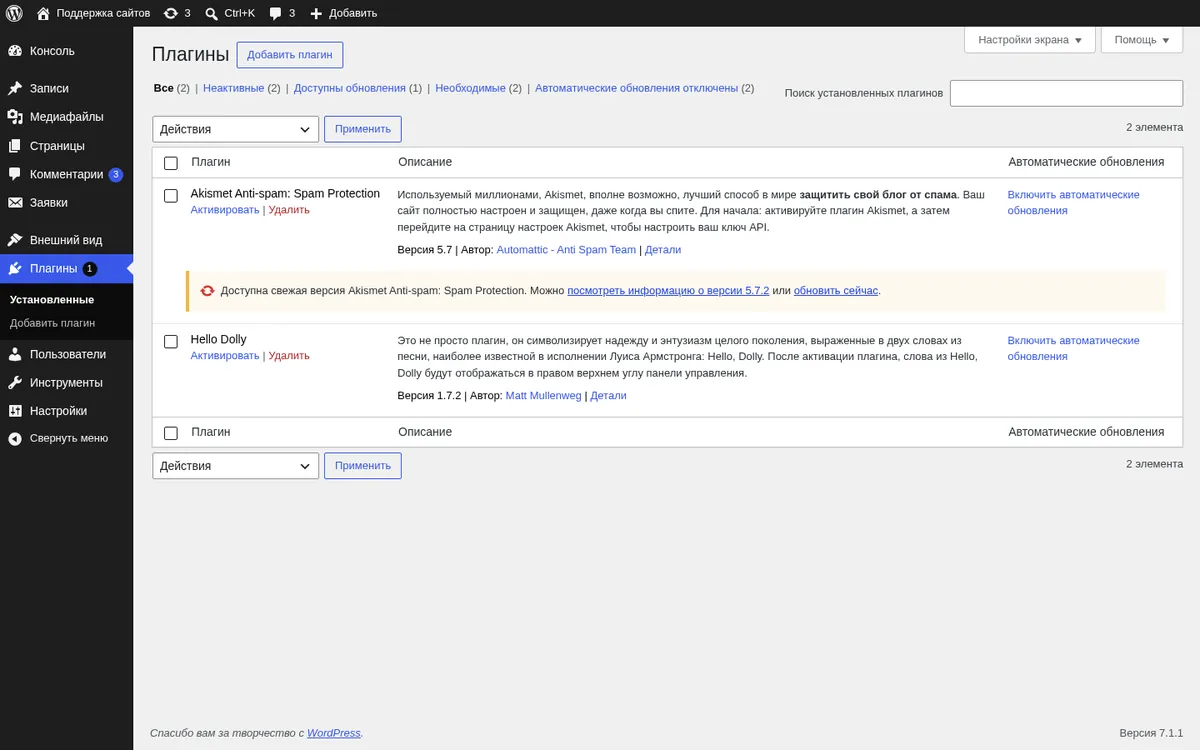Screen dimensions: 1200x750
Task: Open the Записи menu item
Action: pos(66,88)
